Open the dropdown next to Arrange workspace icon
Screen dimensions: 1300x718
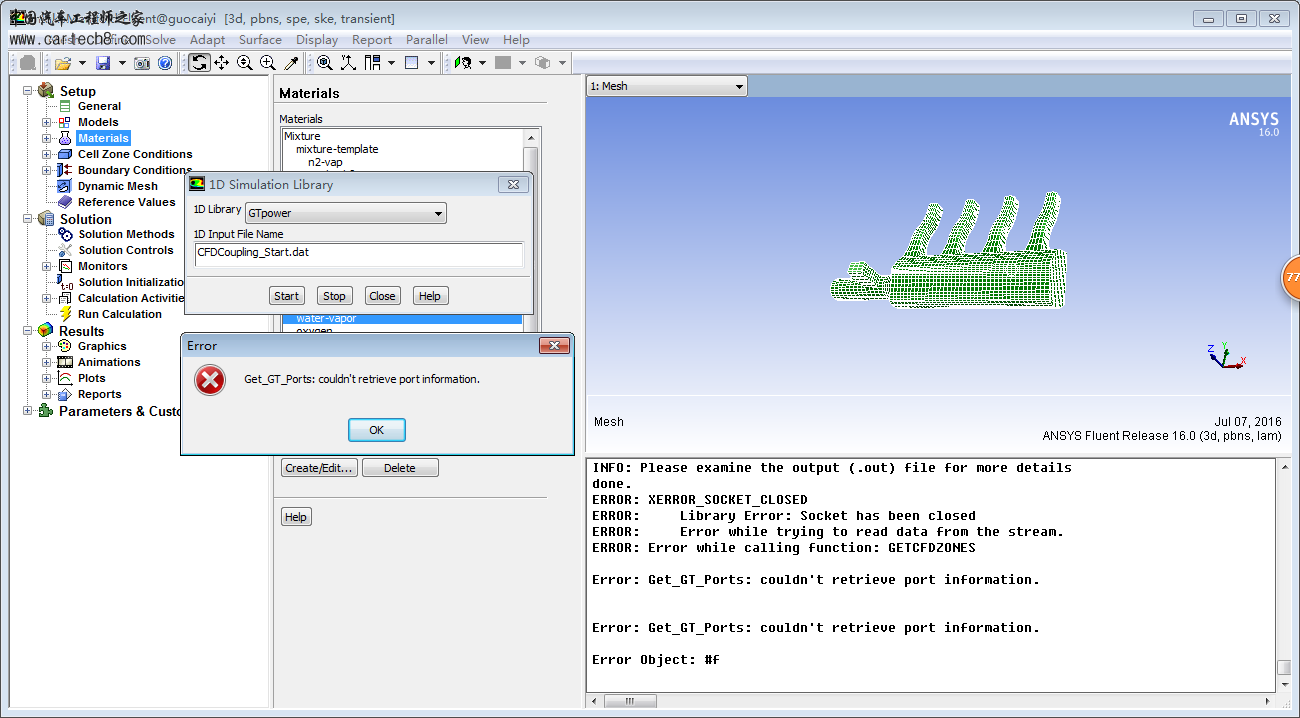[391, 63]
